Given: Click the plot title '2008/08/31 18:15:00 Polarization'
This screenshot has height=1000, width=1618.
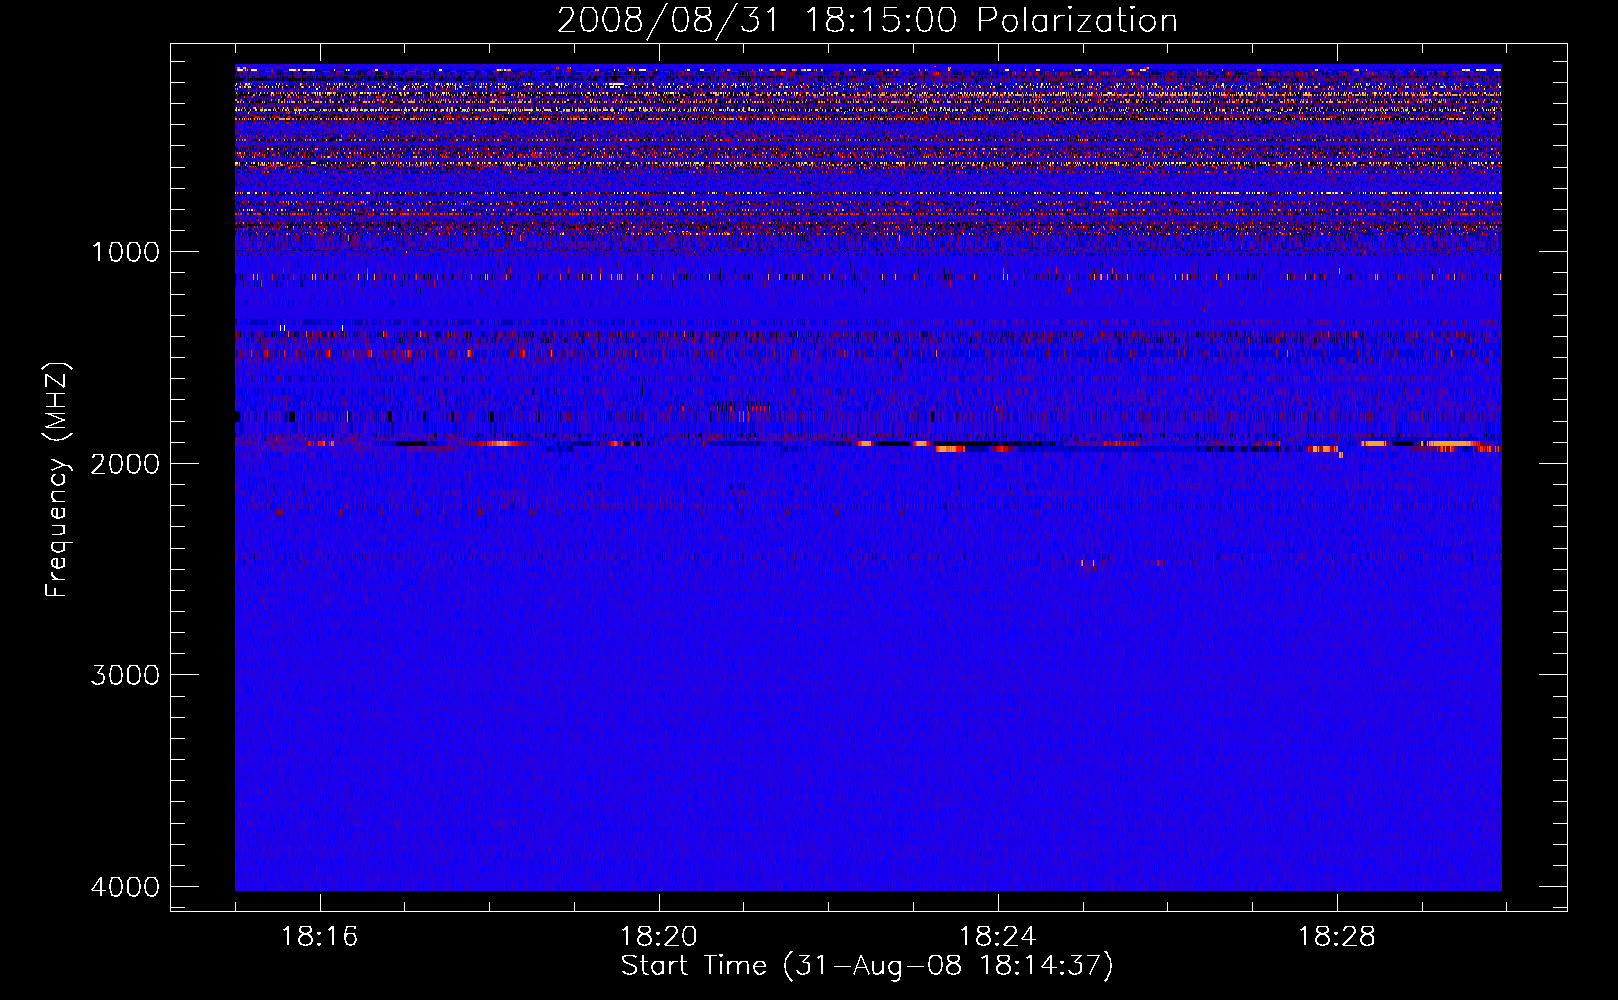Looking at the screenshot, I should tap(867, 20).
